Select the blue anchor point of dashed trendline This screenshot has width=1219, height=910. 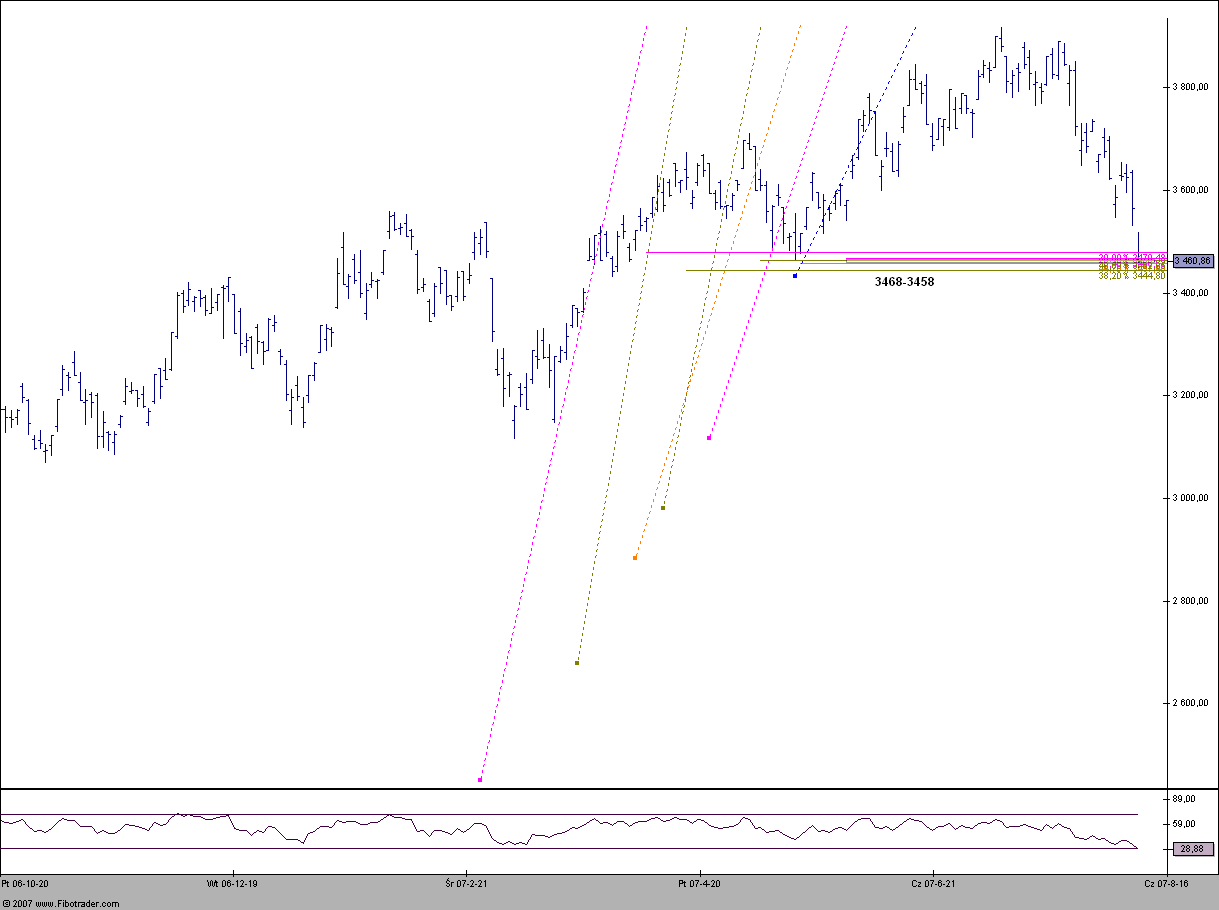795,275
